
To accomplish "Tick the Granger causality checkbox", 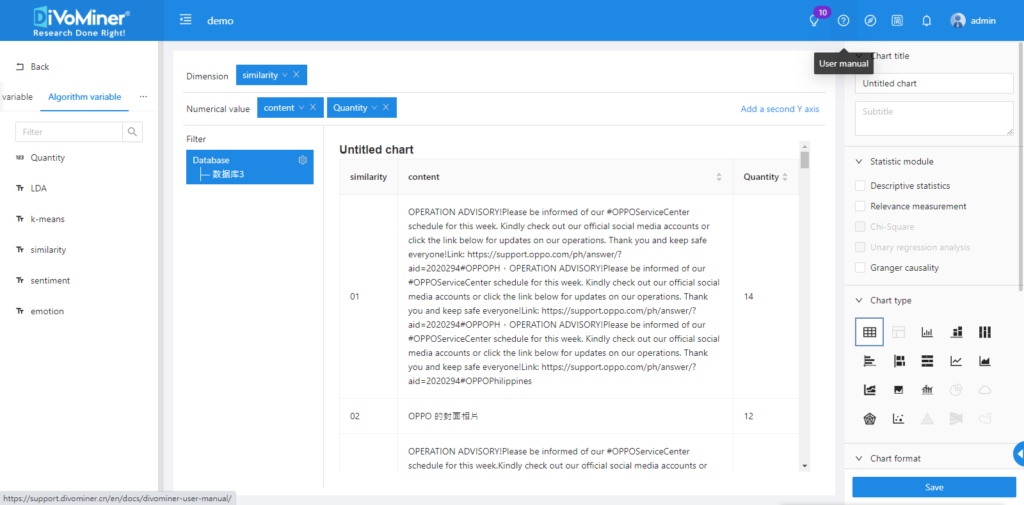I will (860, 268).
